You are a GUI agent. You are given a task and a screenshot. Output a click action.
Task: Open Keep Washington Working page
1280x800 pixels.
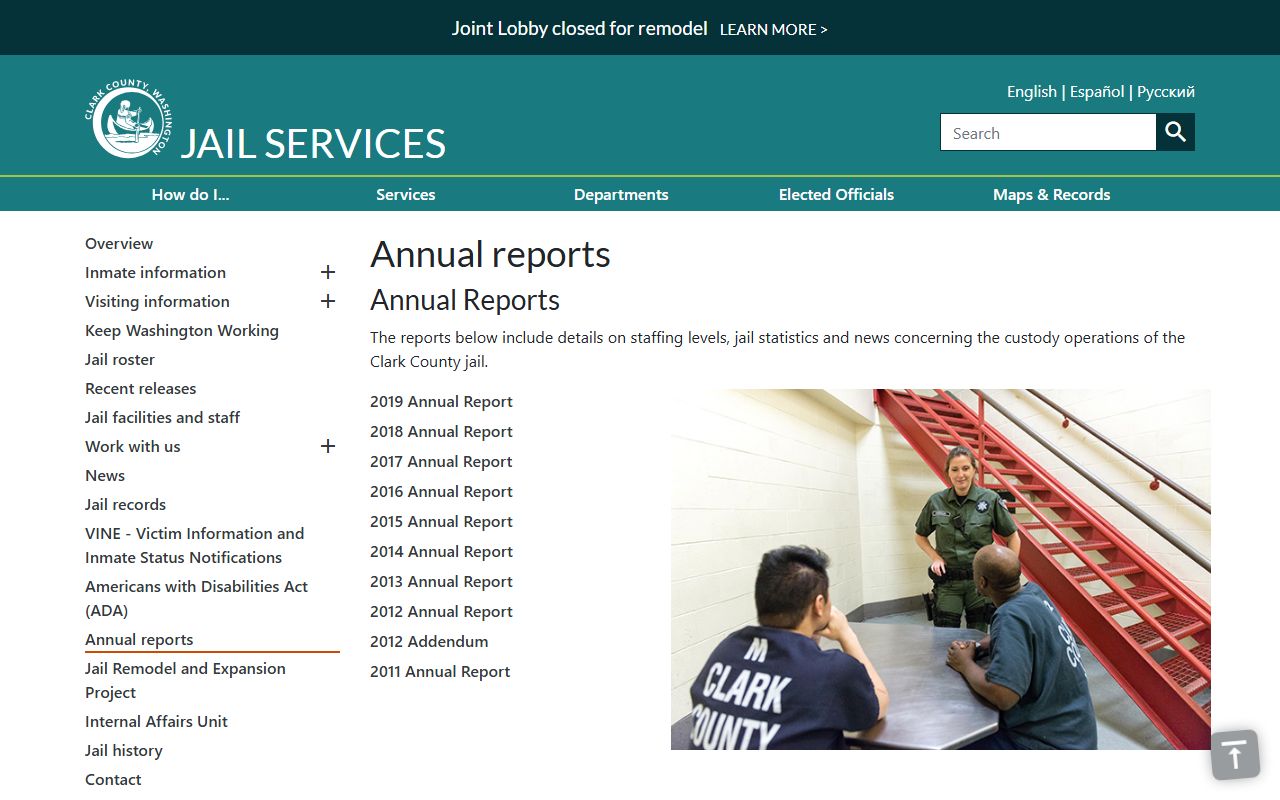(x=182, y=330)
